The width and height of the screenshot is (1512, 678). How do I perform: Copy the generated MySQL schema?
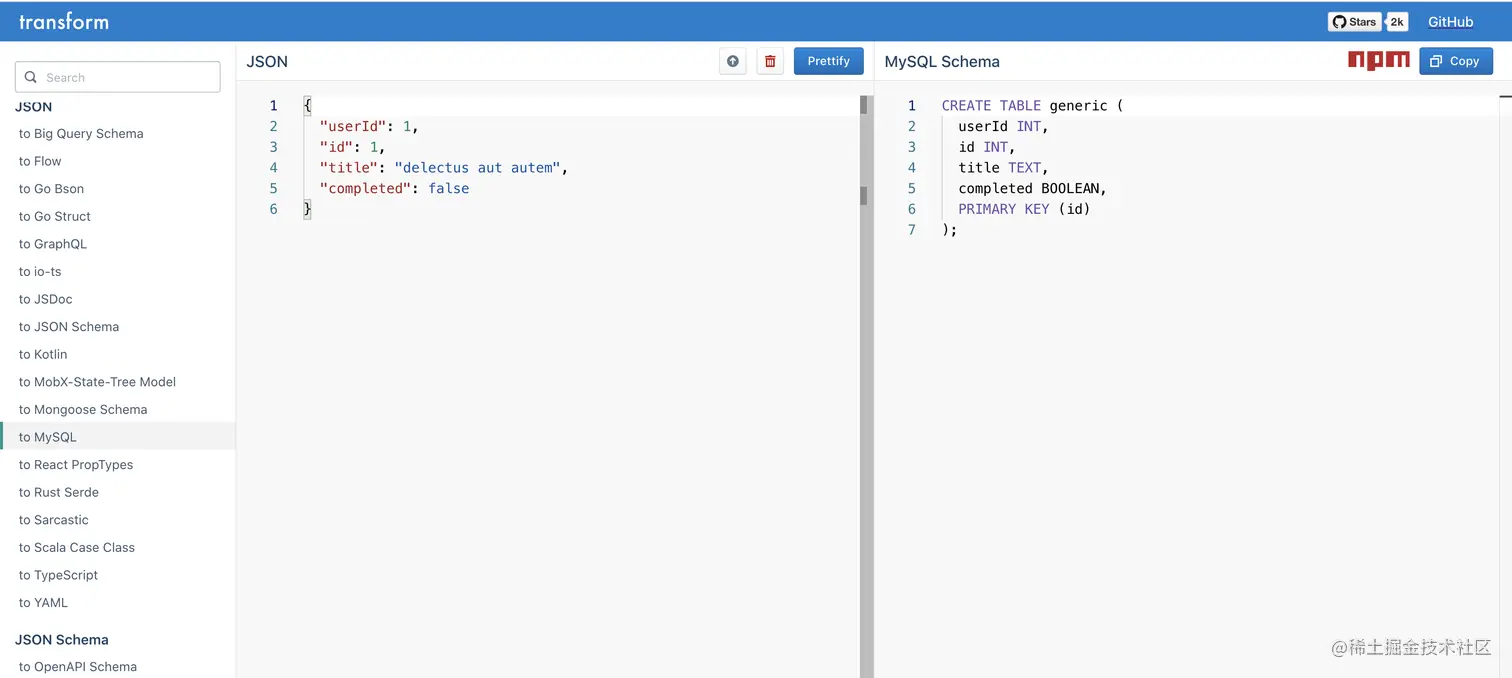(1456, 61)
